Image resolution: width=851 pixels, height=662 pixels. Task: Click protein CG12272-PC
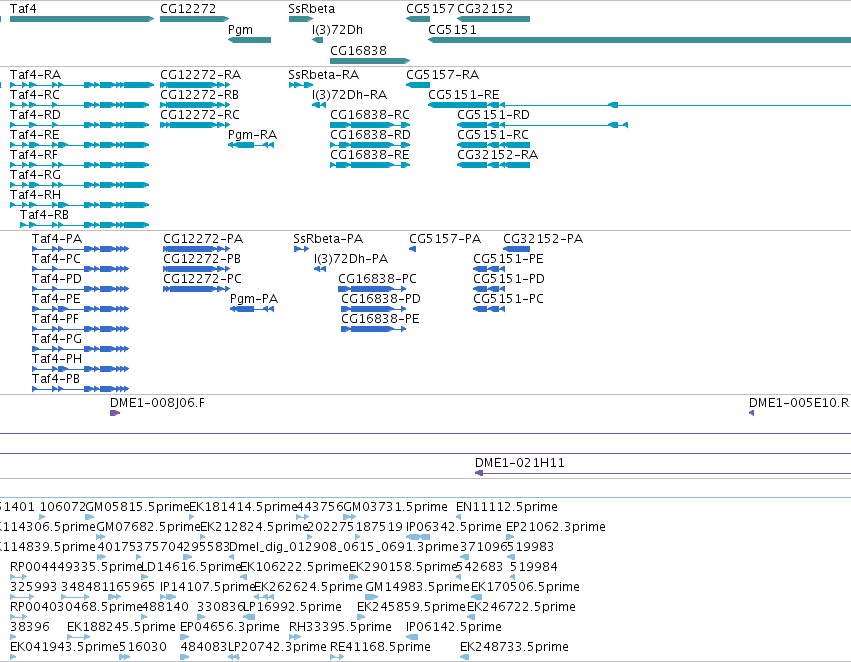click(196, 289)
